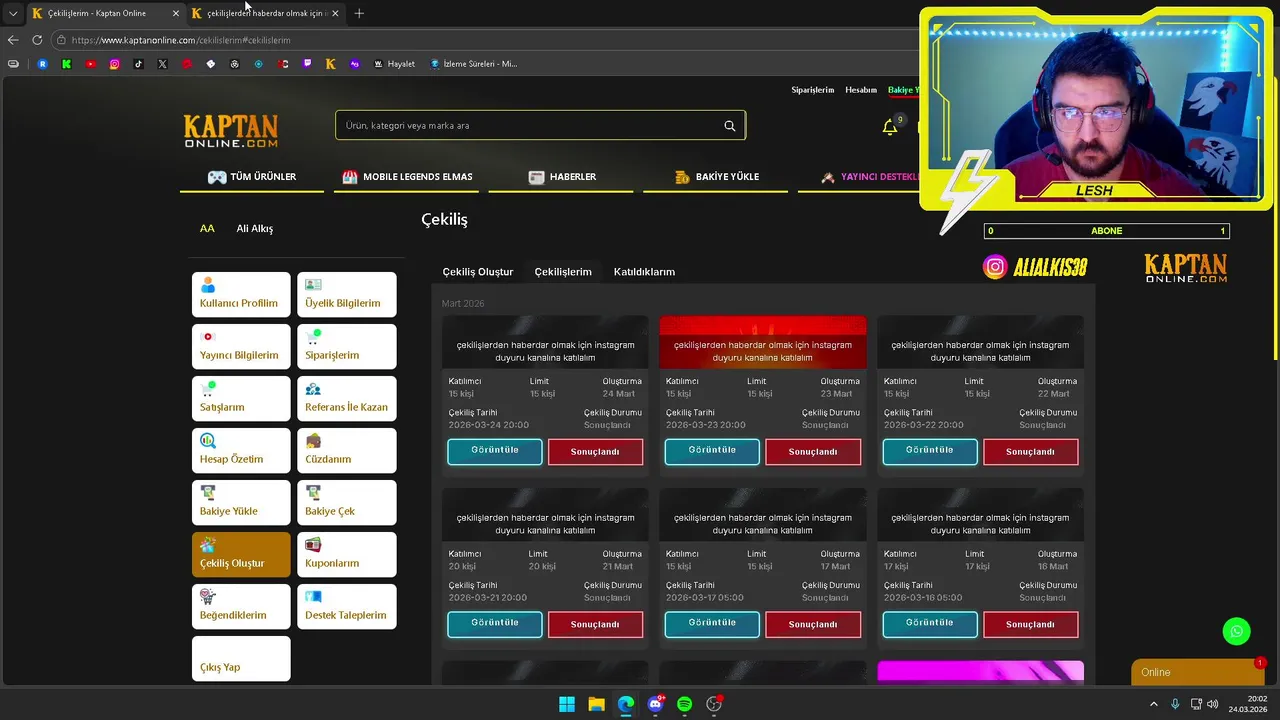Close the Çekilişlerim - Kaptan Online tab
Viewport: 1280px width, 720px height.
(176, 13)
